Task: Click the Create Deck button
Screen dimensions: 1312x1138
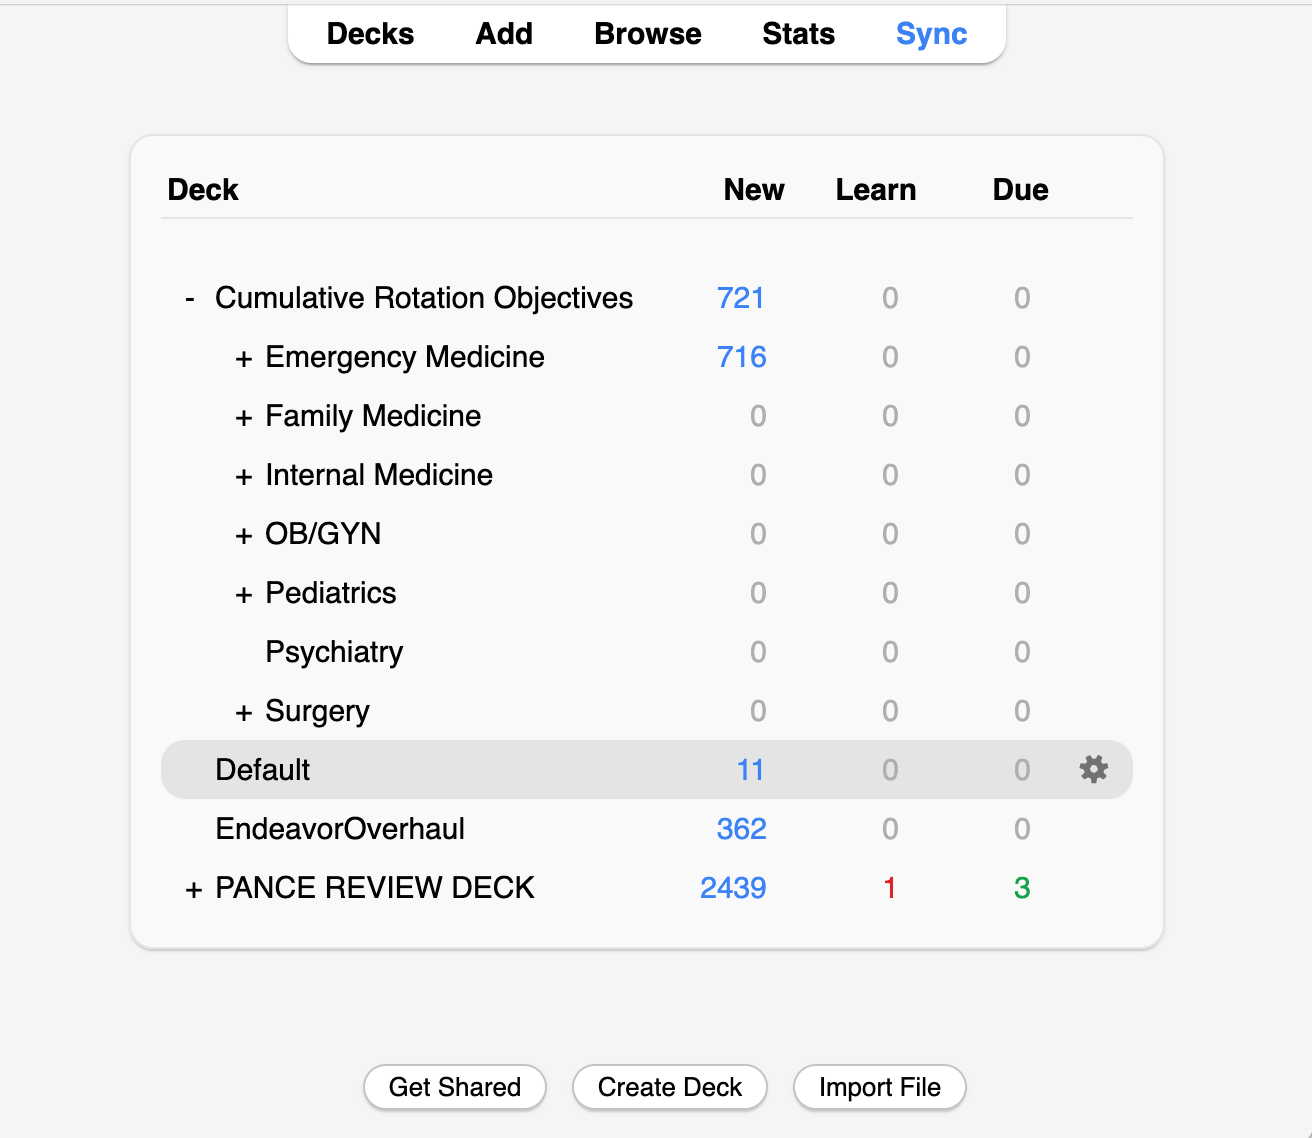Action: (670, 1087)
